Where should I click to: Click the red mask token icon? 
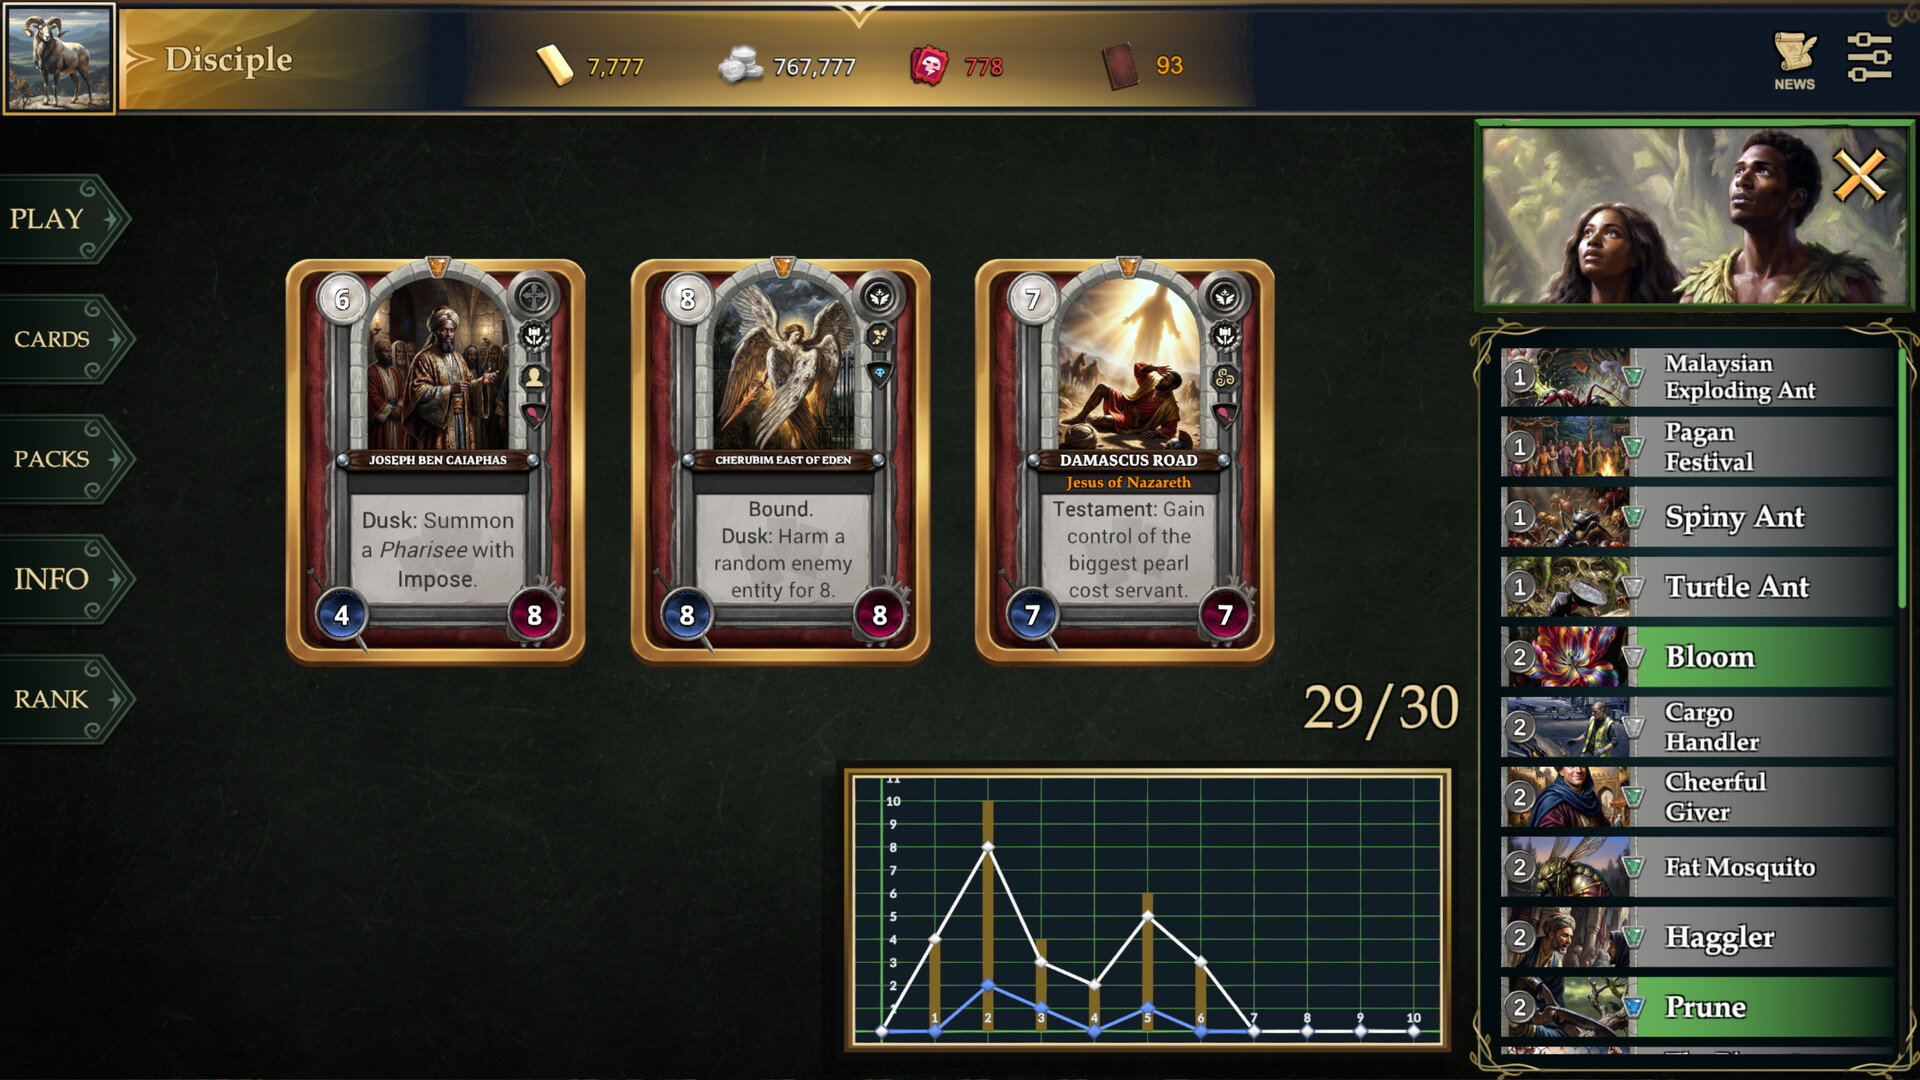point(929,66)
